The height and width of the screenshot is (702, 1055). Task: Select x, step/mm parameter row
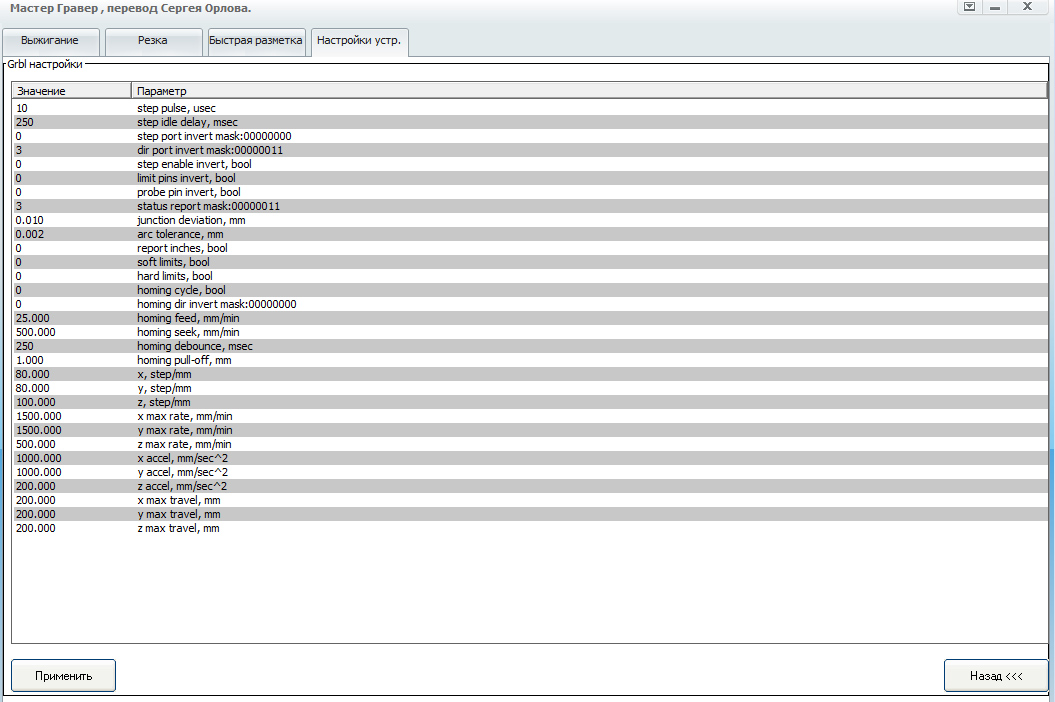pyautogui.click(x=530, y=374)
